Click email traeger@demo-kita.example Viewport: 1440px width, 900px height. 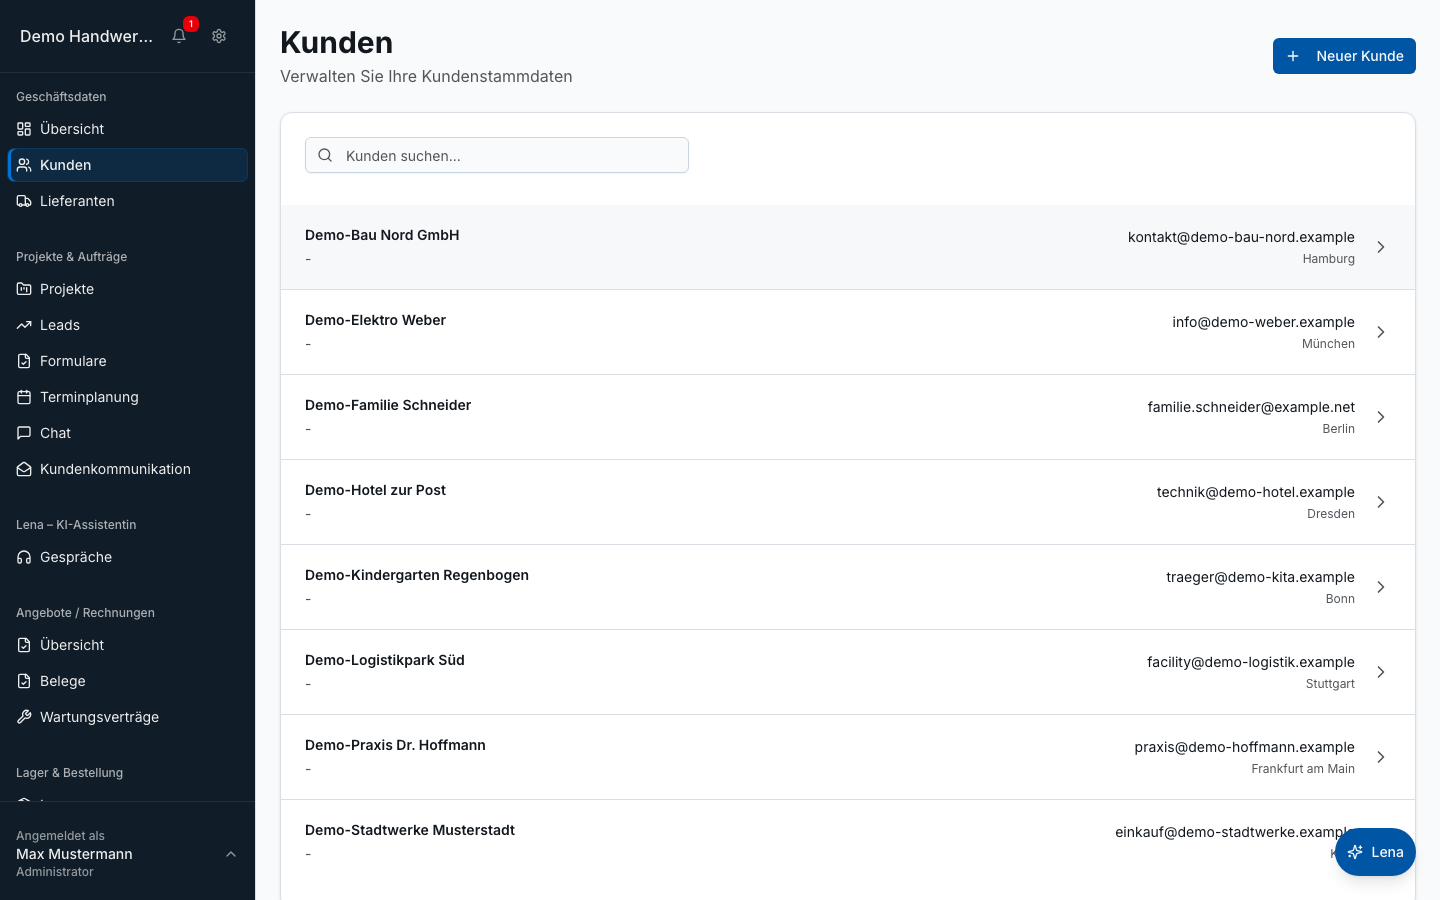(1260, 577)
